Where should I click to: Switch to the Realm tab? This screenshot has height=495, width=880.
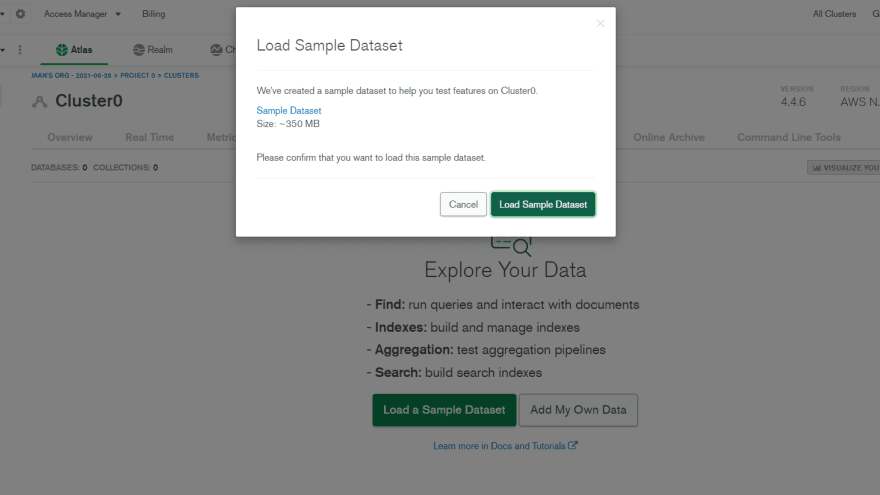(153, 50)
